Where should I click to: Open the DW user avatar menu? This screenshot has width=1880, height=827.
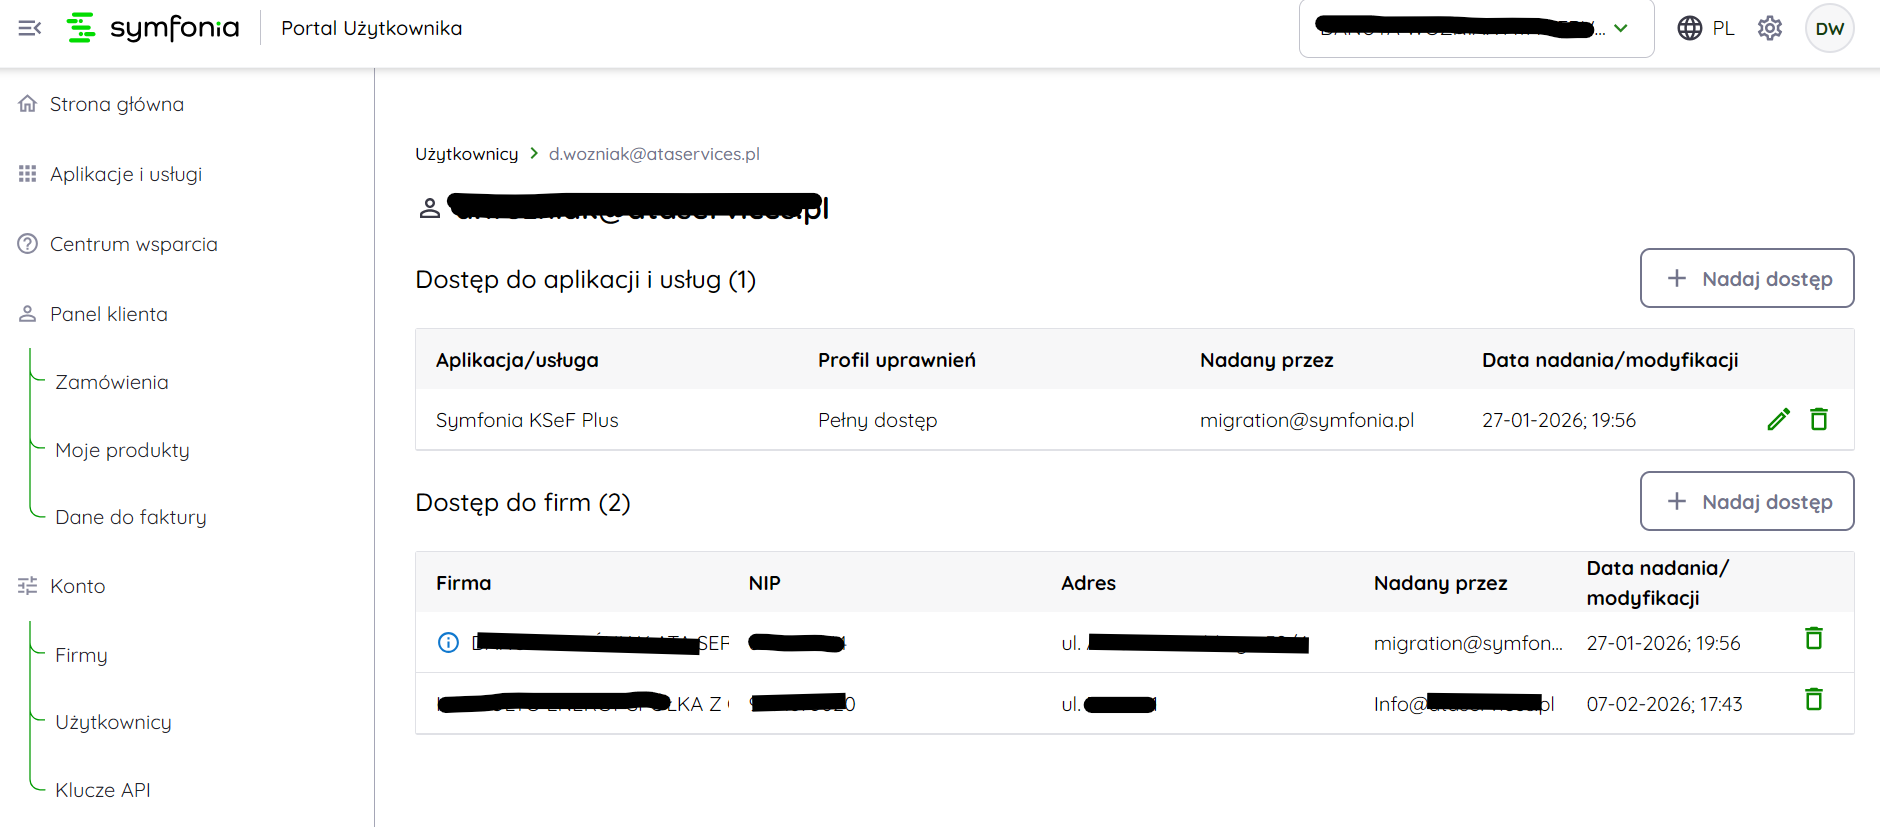click(1829, 28)
